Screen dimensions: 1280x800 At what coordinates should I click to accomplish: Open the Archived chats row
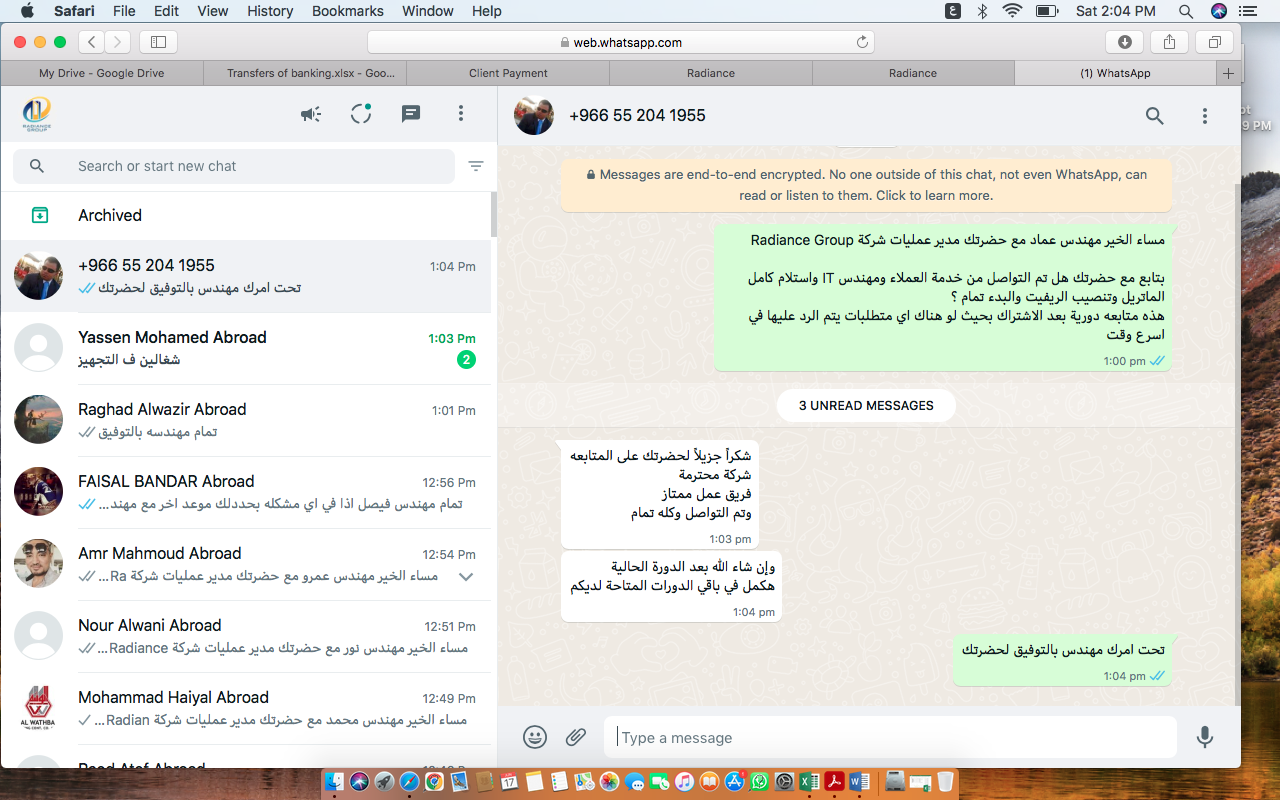245,215
